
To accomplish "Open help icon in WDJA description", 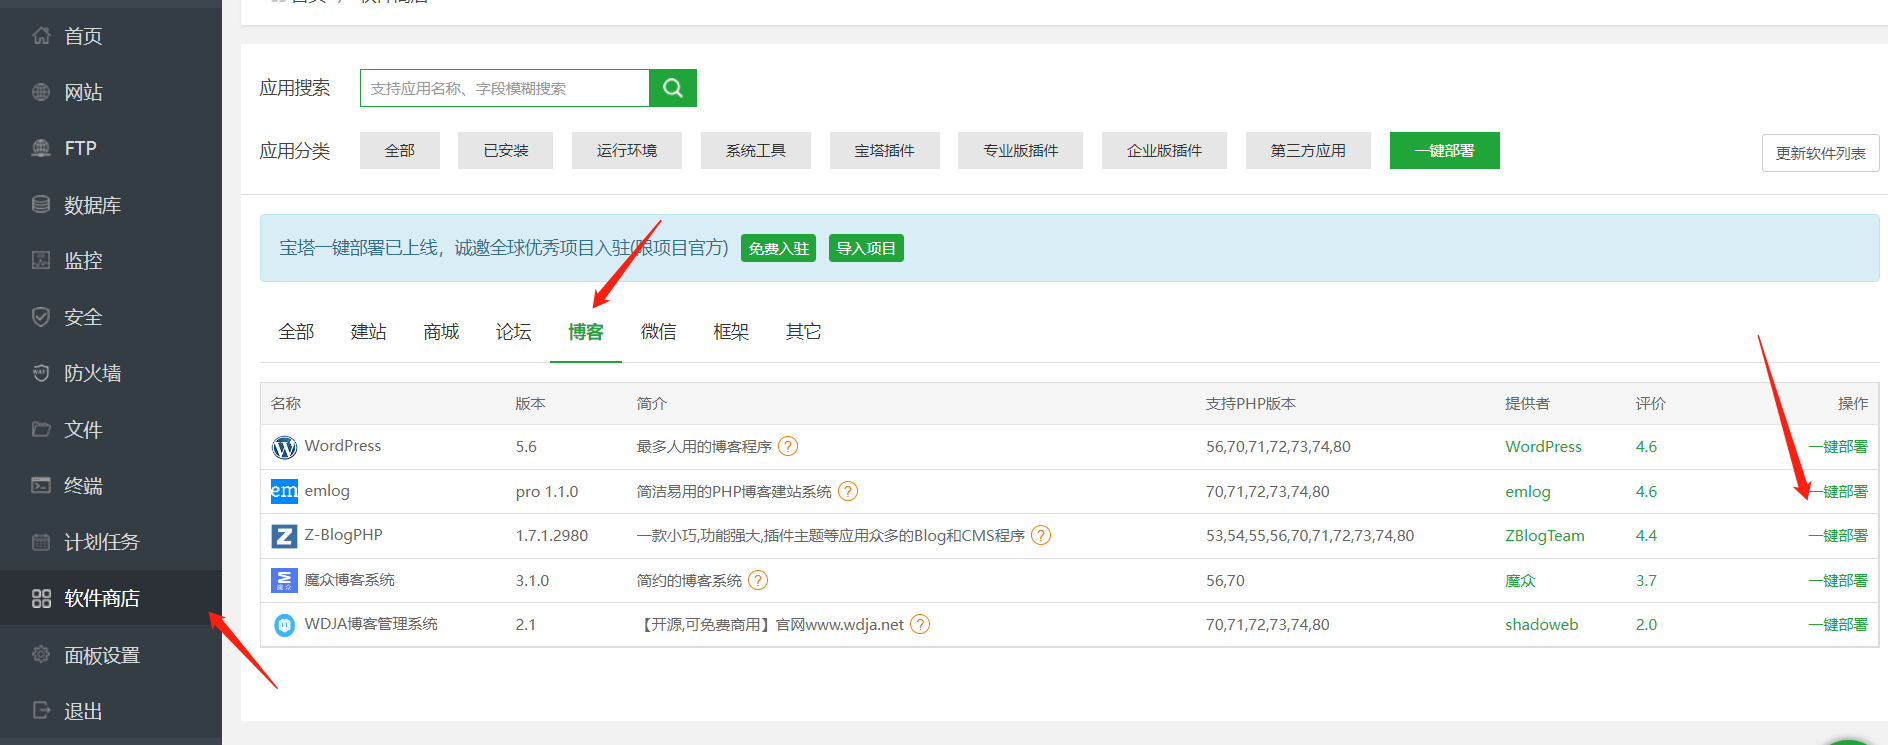I will coord(920,624).
